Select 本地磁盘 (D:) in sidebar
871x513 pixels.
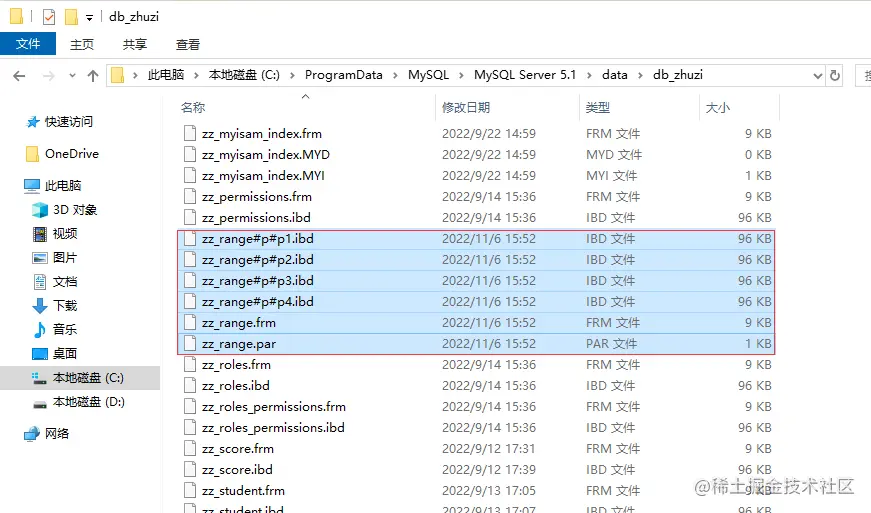click(88, 402)
